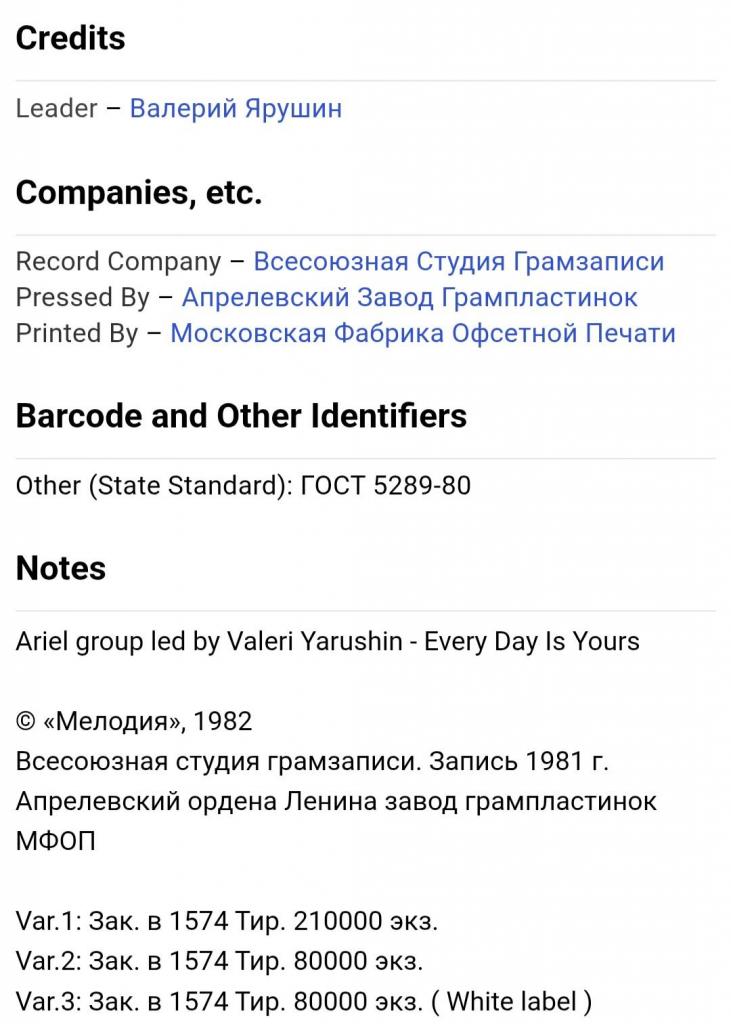Click the © «Мелодия», 1982 copyright line
This screenshot has width=731, height=1024.
click(134, 721)
